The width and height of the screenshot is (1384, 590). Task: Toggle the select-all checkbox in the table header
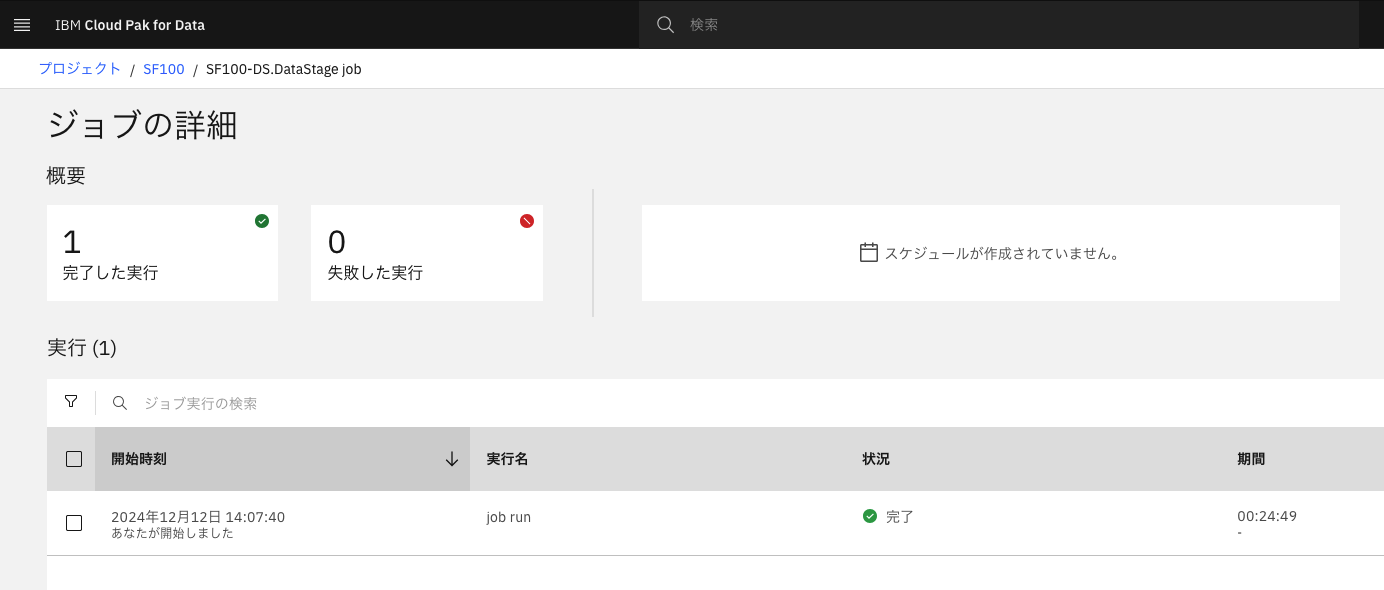73,458
